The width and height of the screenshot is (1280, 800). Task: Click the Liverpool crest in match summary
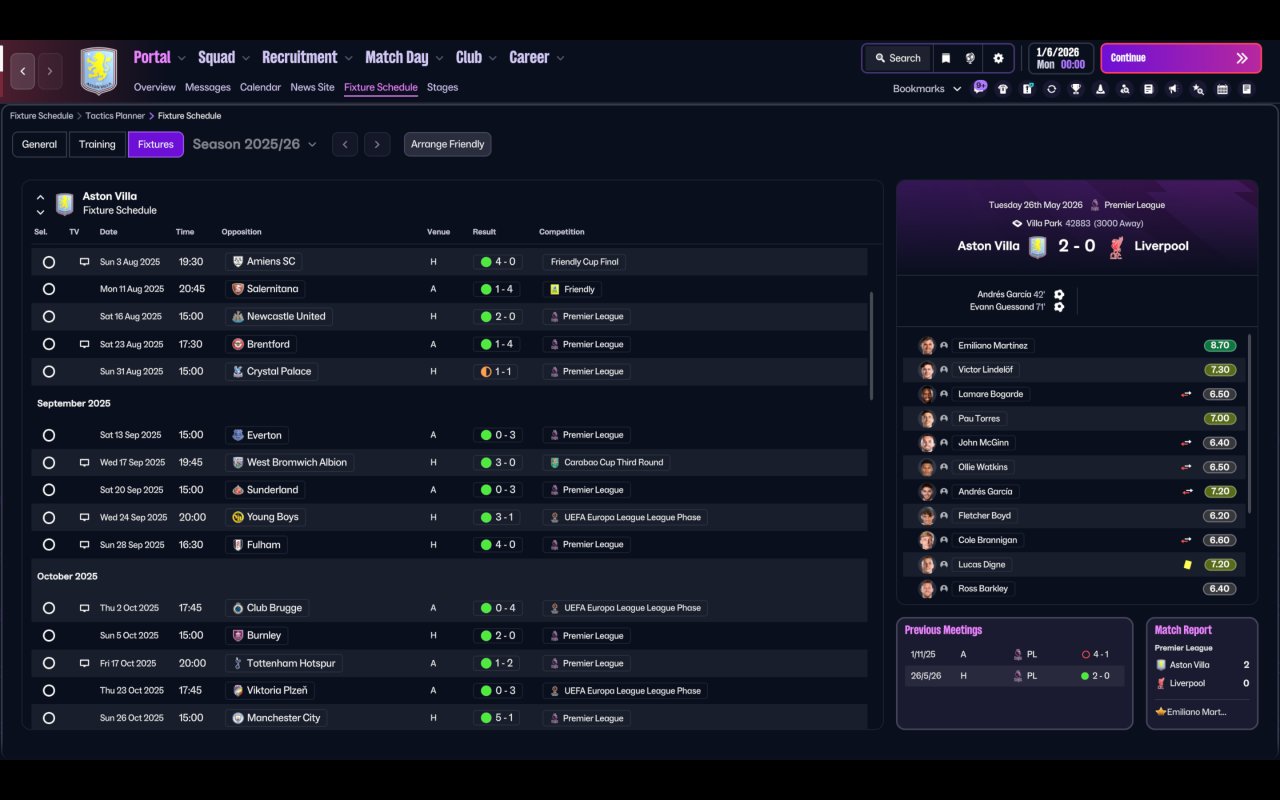[x=1117, y=247]
